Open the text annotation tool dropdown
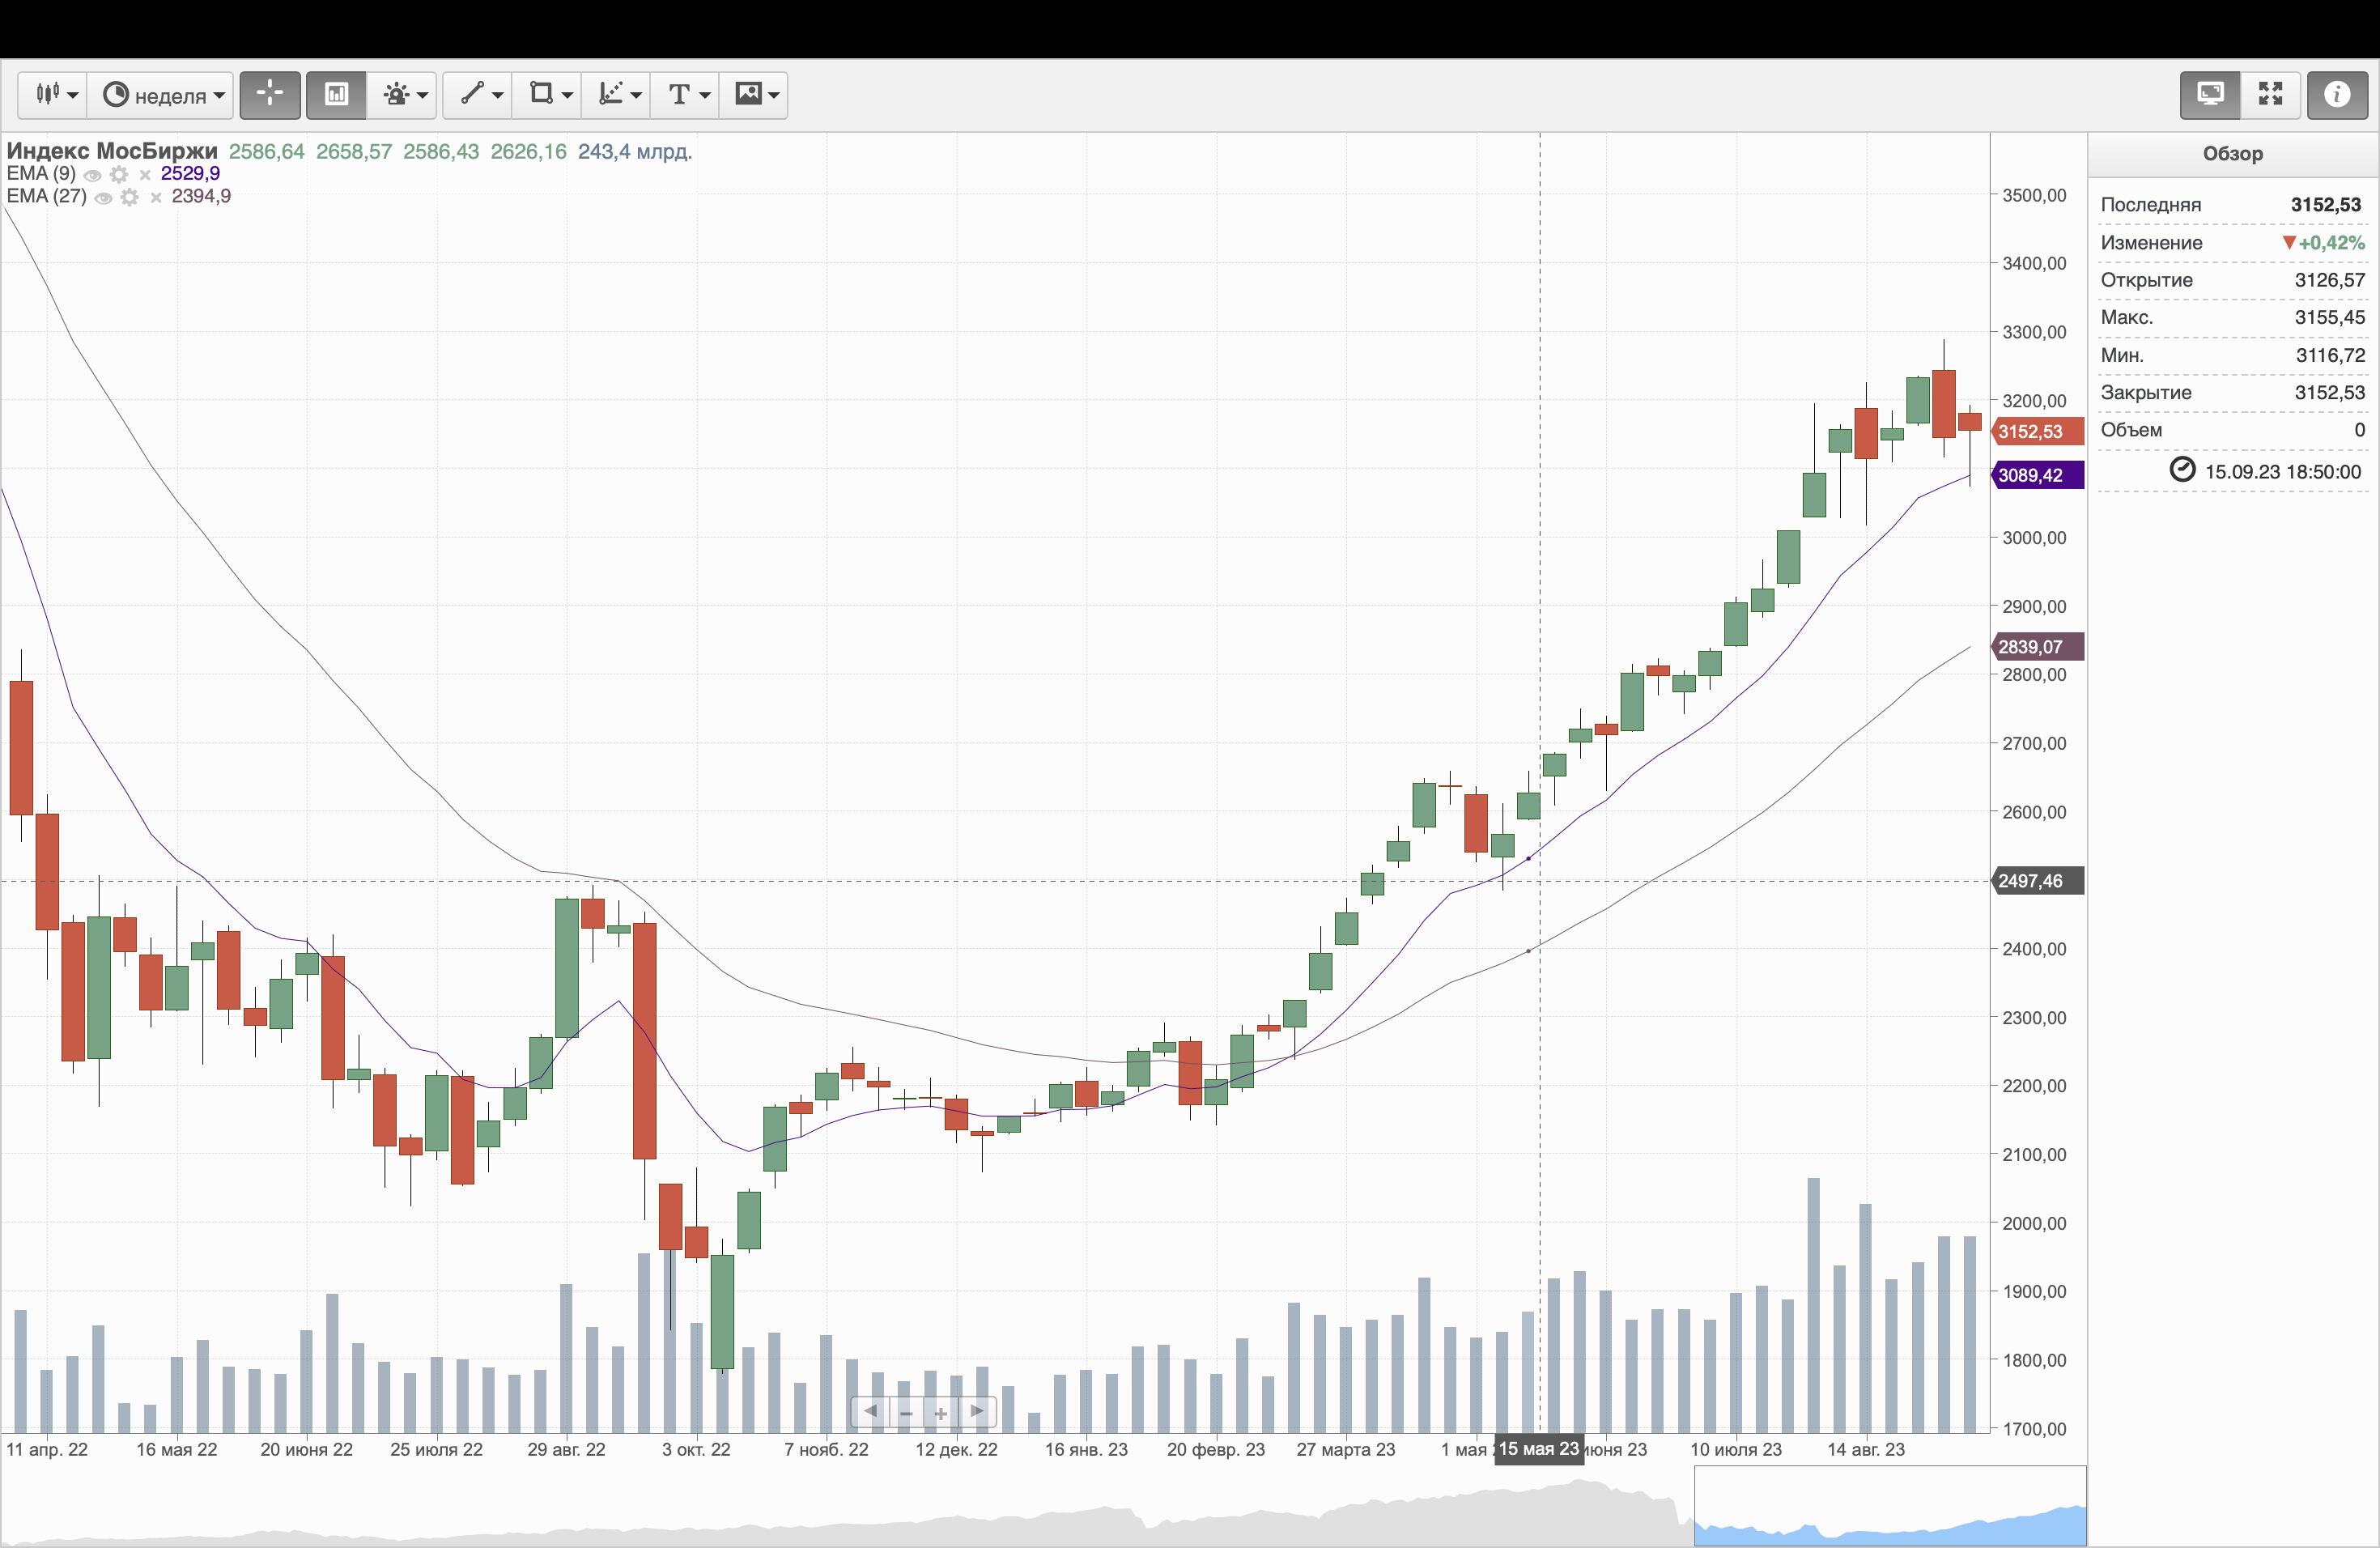Image resolution: width=2380 pixels, height=1548 pixels. (686, 95)
